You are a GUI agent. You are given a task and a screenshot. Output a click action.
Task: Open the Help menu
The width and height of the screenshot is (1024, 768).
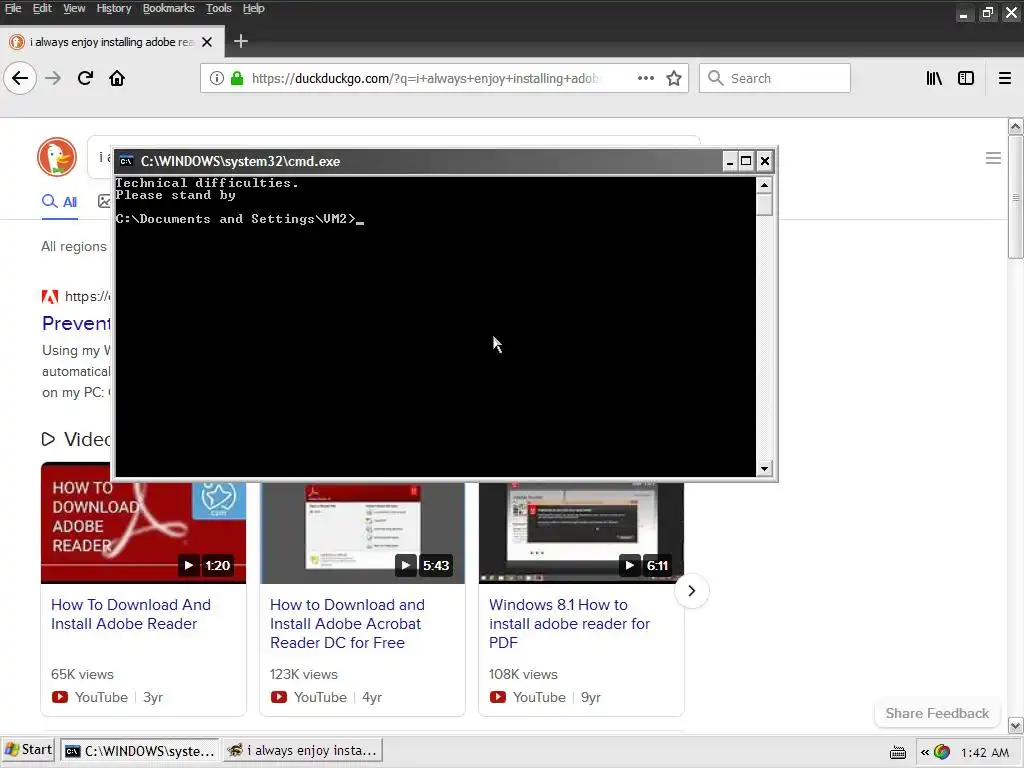[x=253, y=8]
